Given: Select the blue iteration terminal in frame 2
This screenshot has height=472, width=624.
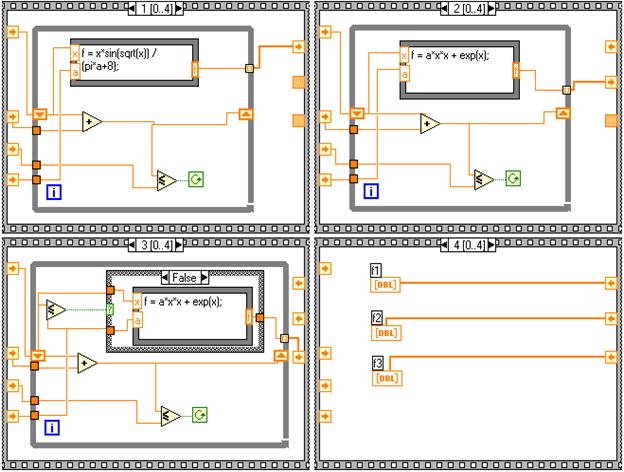Looking at the screenshot, I should (371, 191).
